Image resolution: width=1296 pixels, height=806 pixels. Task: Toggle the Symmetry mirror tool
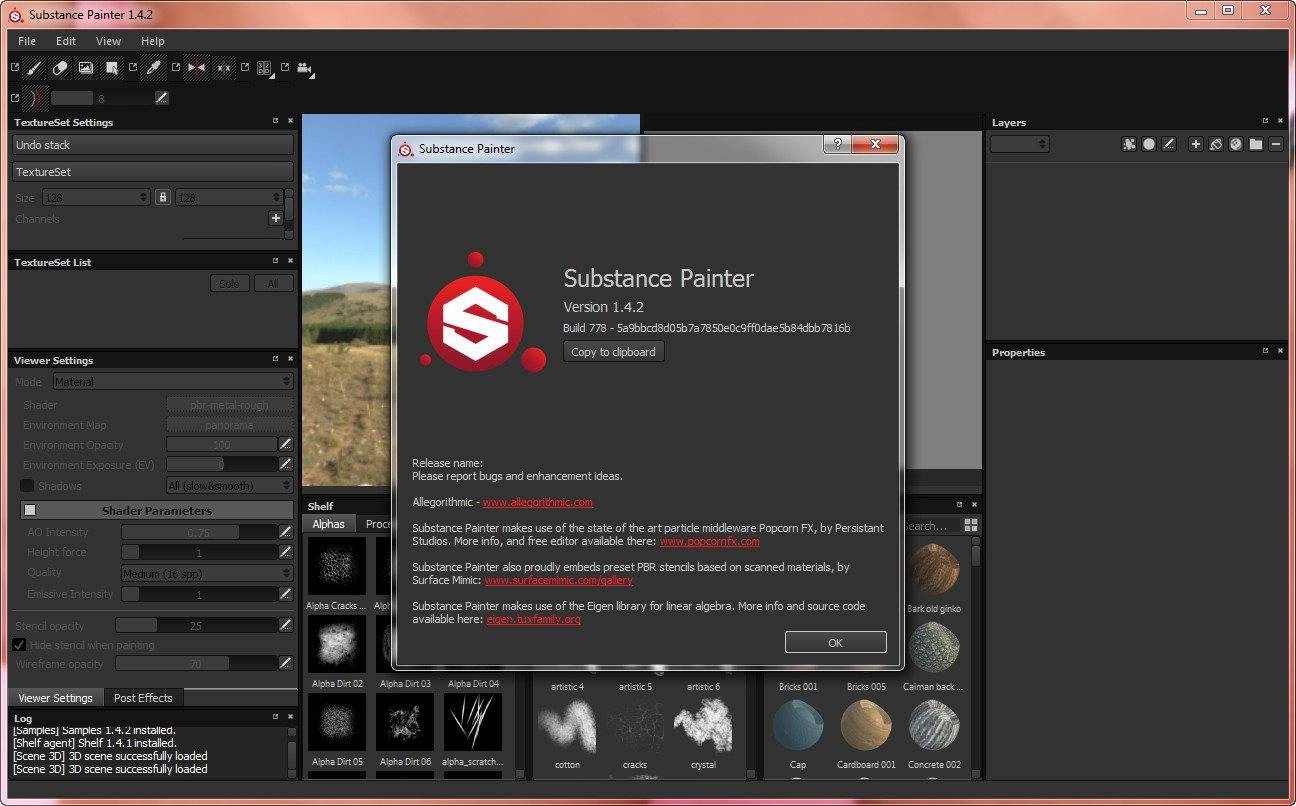click(x=197, y=68)
